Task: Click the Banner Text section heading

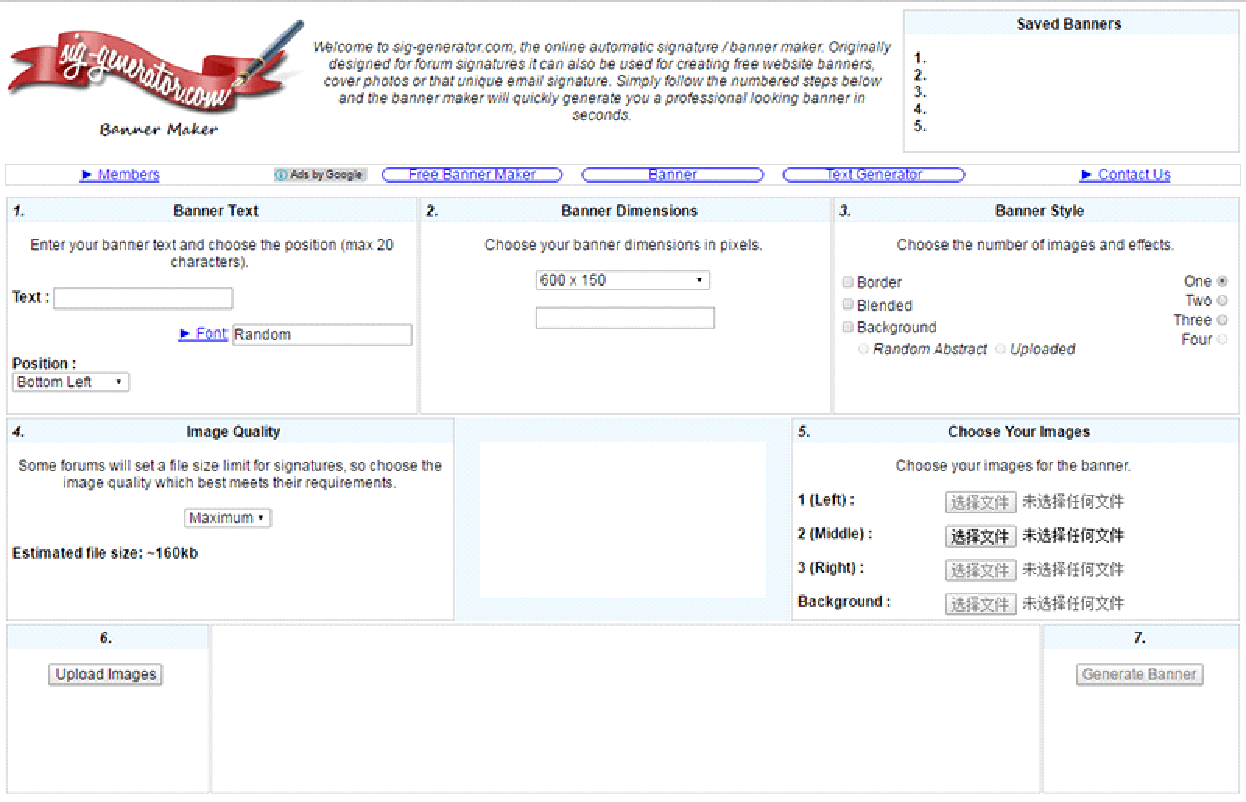Action: point(216,211)
